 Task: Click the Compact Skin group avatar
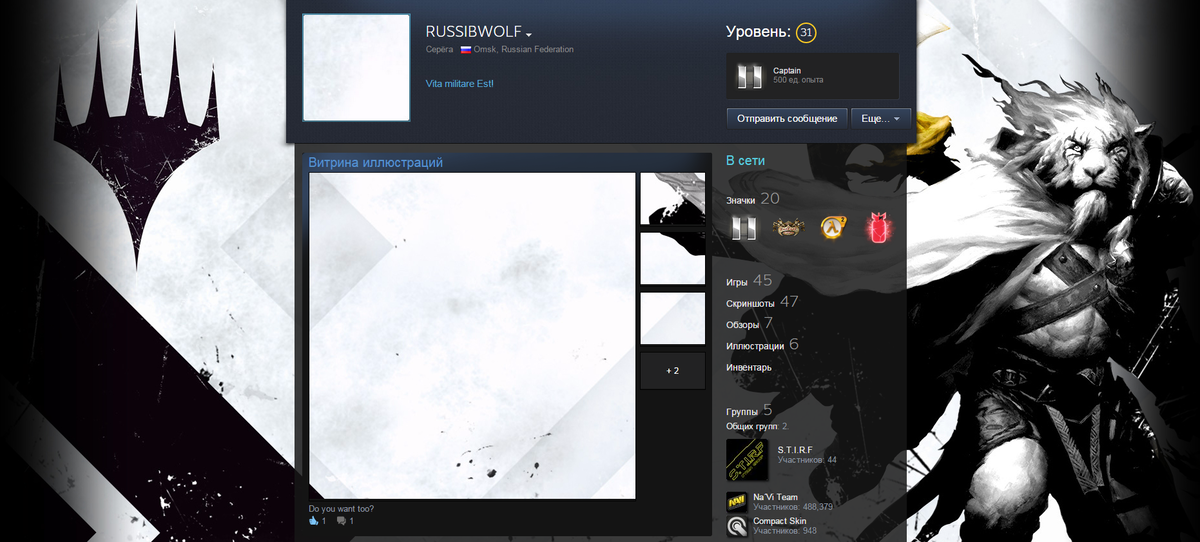point(736,525)
